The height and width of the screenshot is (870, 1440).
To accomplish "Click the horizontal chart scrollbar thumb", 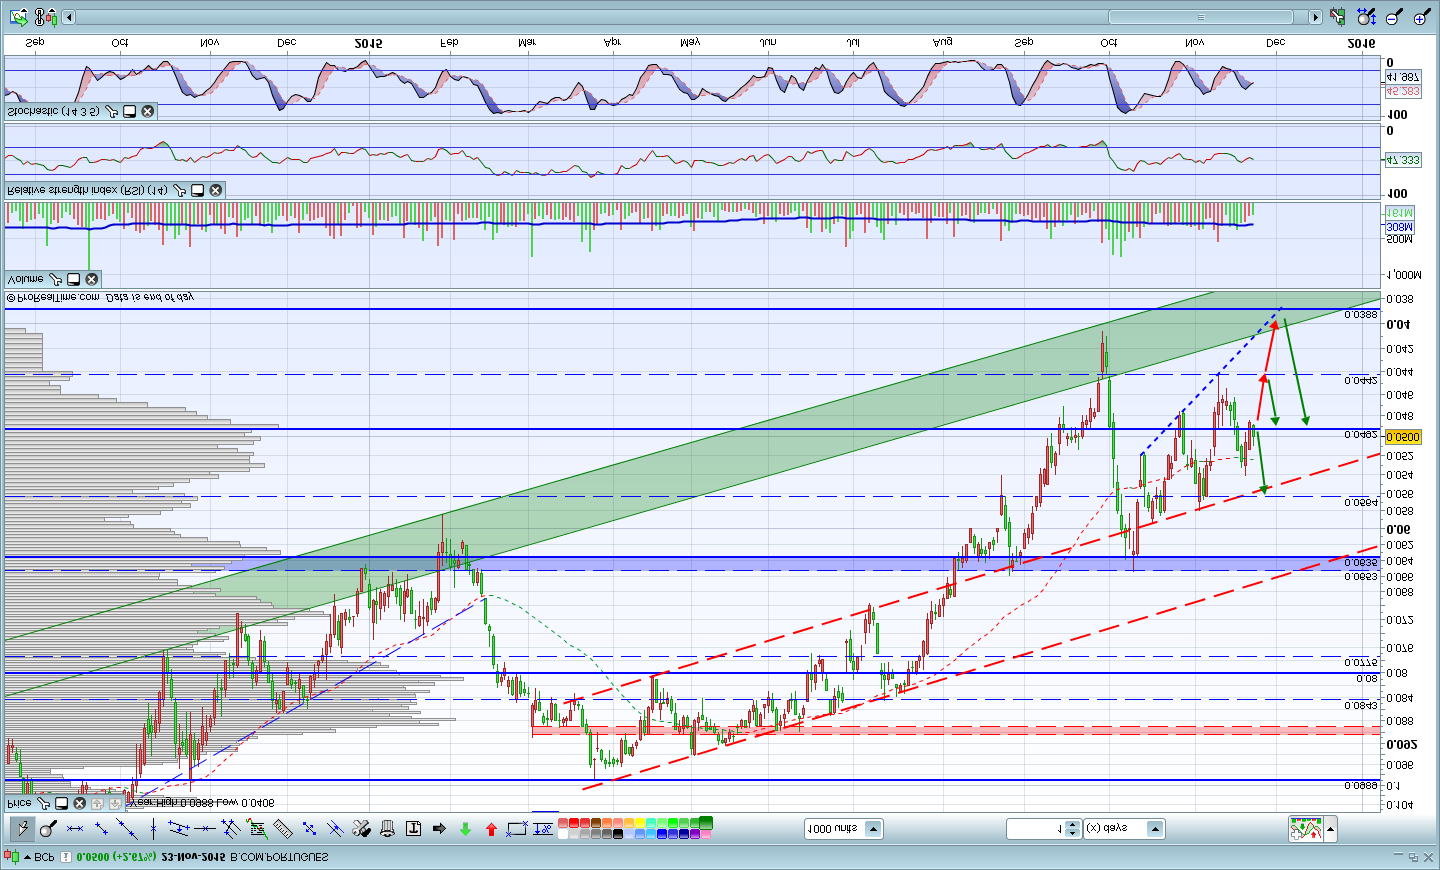I will 1200,17.
